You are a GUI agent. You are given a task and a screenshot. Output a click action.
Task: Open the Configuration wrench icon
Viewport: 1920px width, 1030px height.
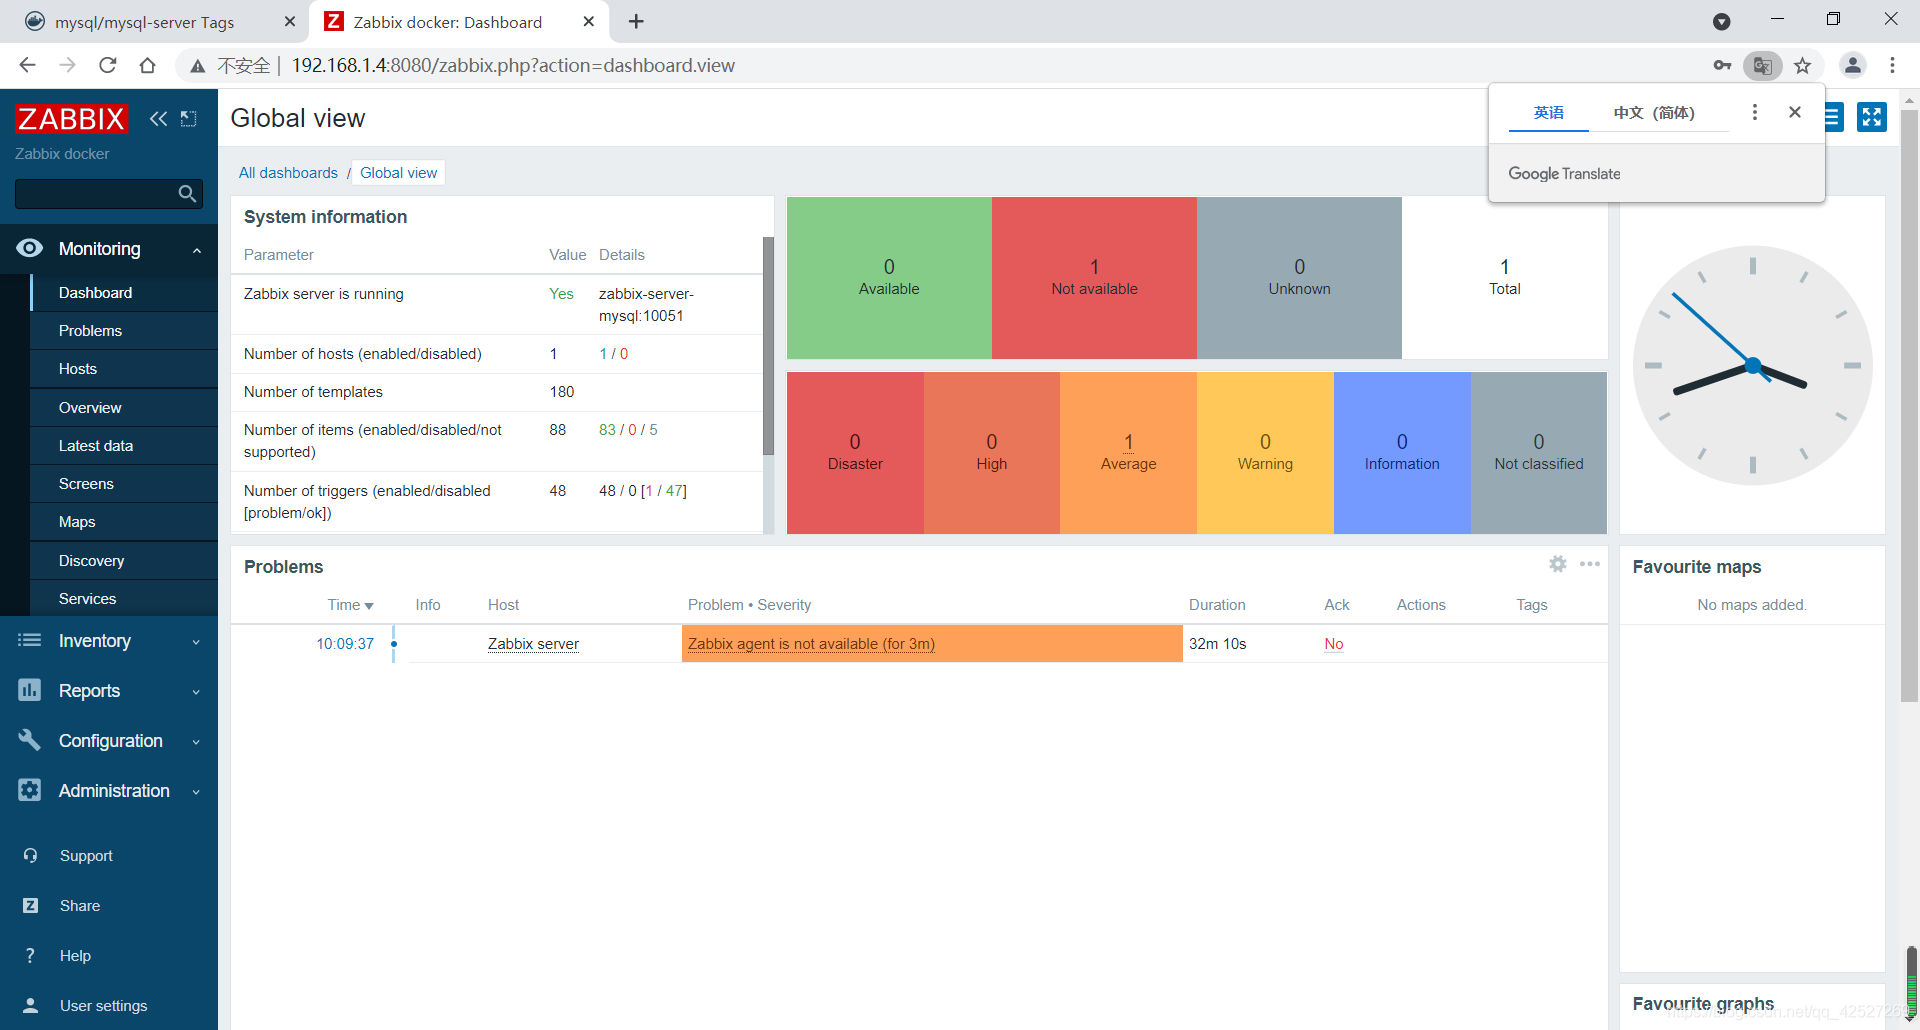[29, 740]
